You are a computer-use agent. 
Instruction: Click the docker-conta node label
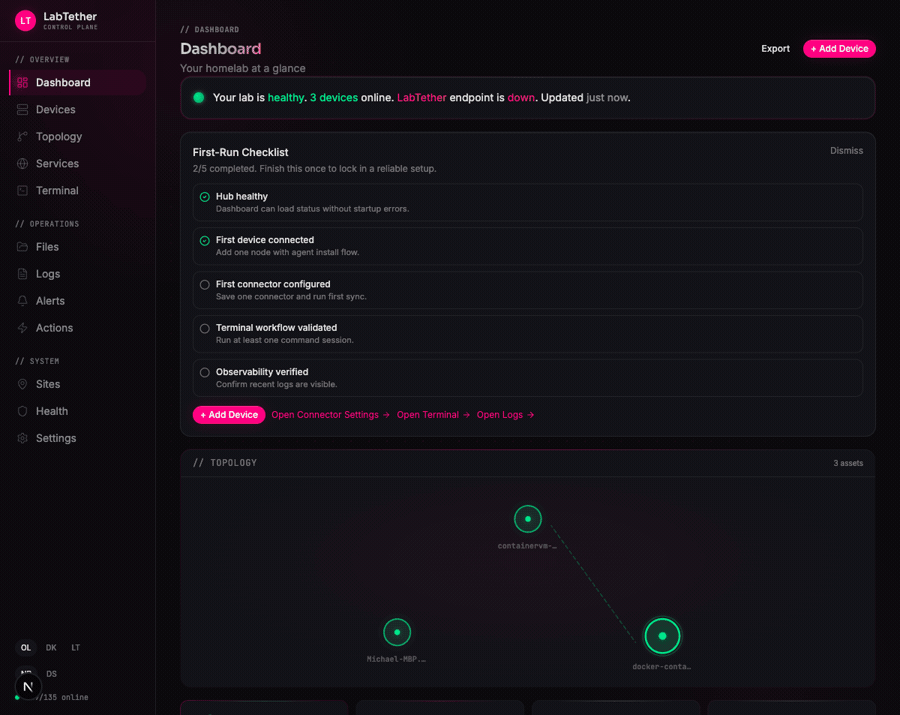coord(661,666)
